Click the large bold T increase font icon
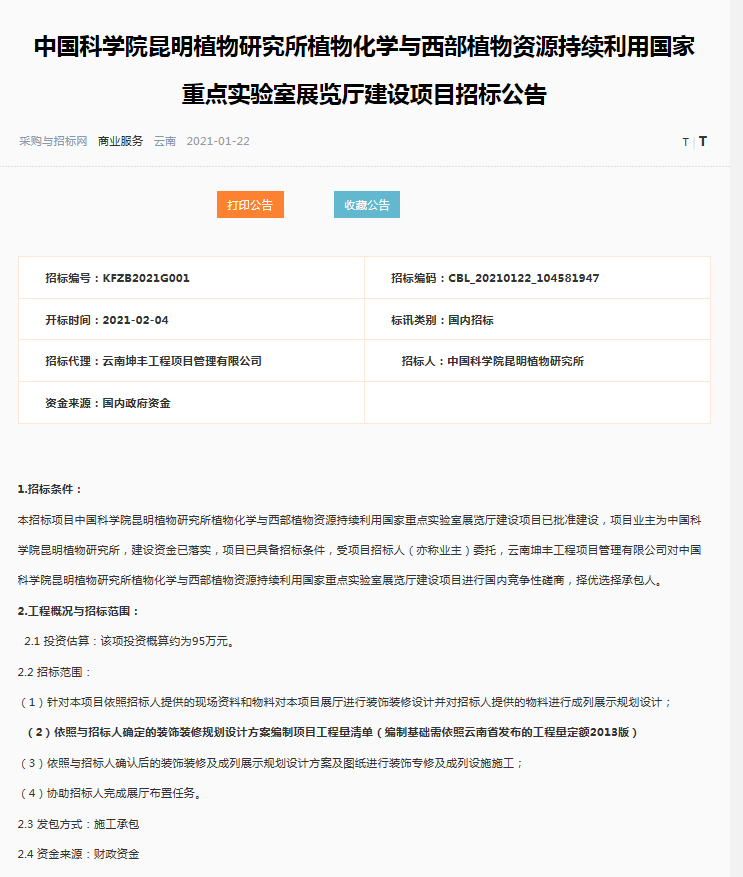Image resolution: width=743 pixels, height=877 pixels. pyautogui.click(x=703, y=141)
